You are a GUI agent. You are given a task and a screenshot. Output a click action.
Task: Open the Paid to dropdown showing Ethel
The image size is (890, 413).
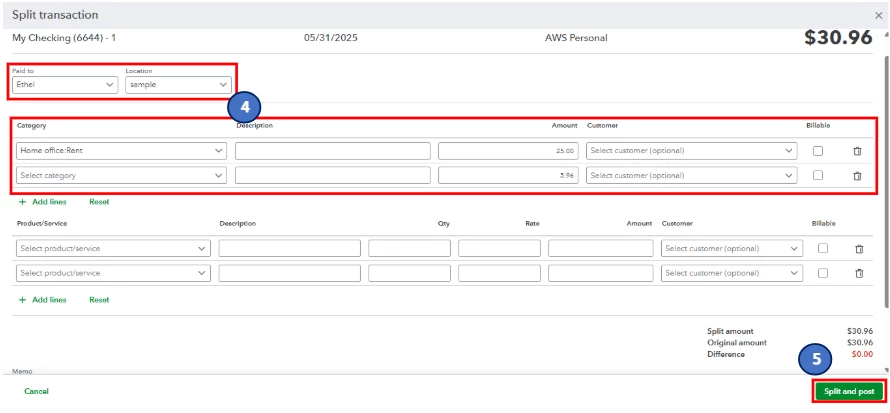(65, 85)
